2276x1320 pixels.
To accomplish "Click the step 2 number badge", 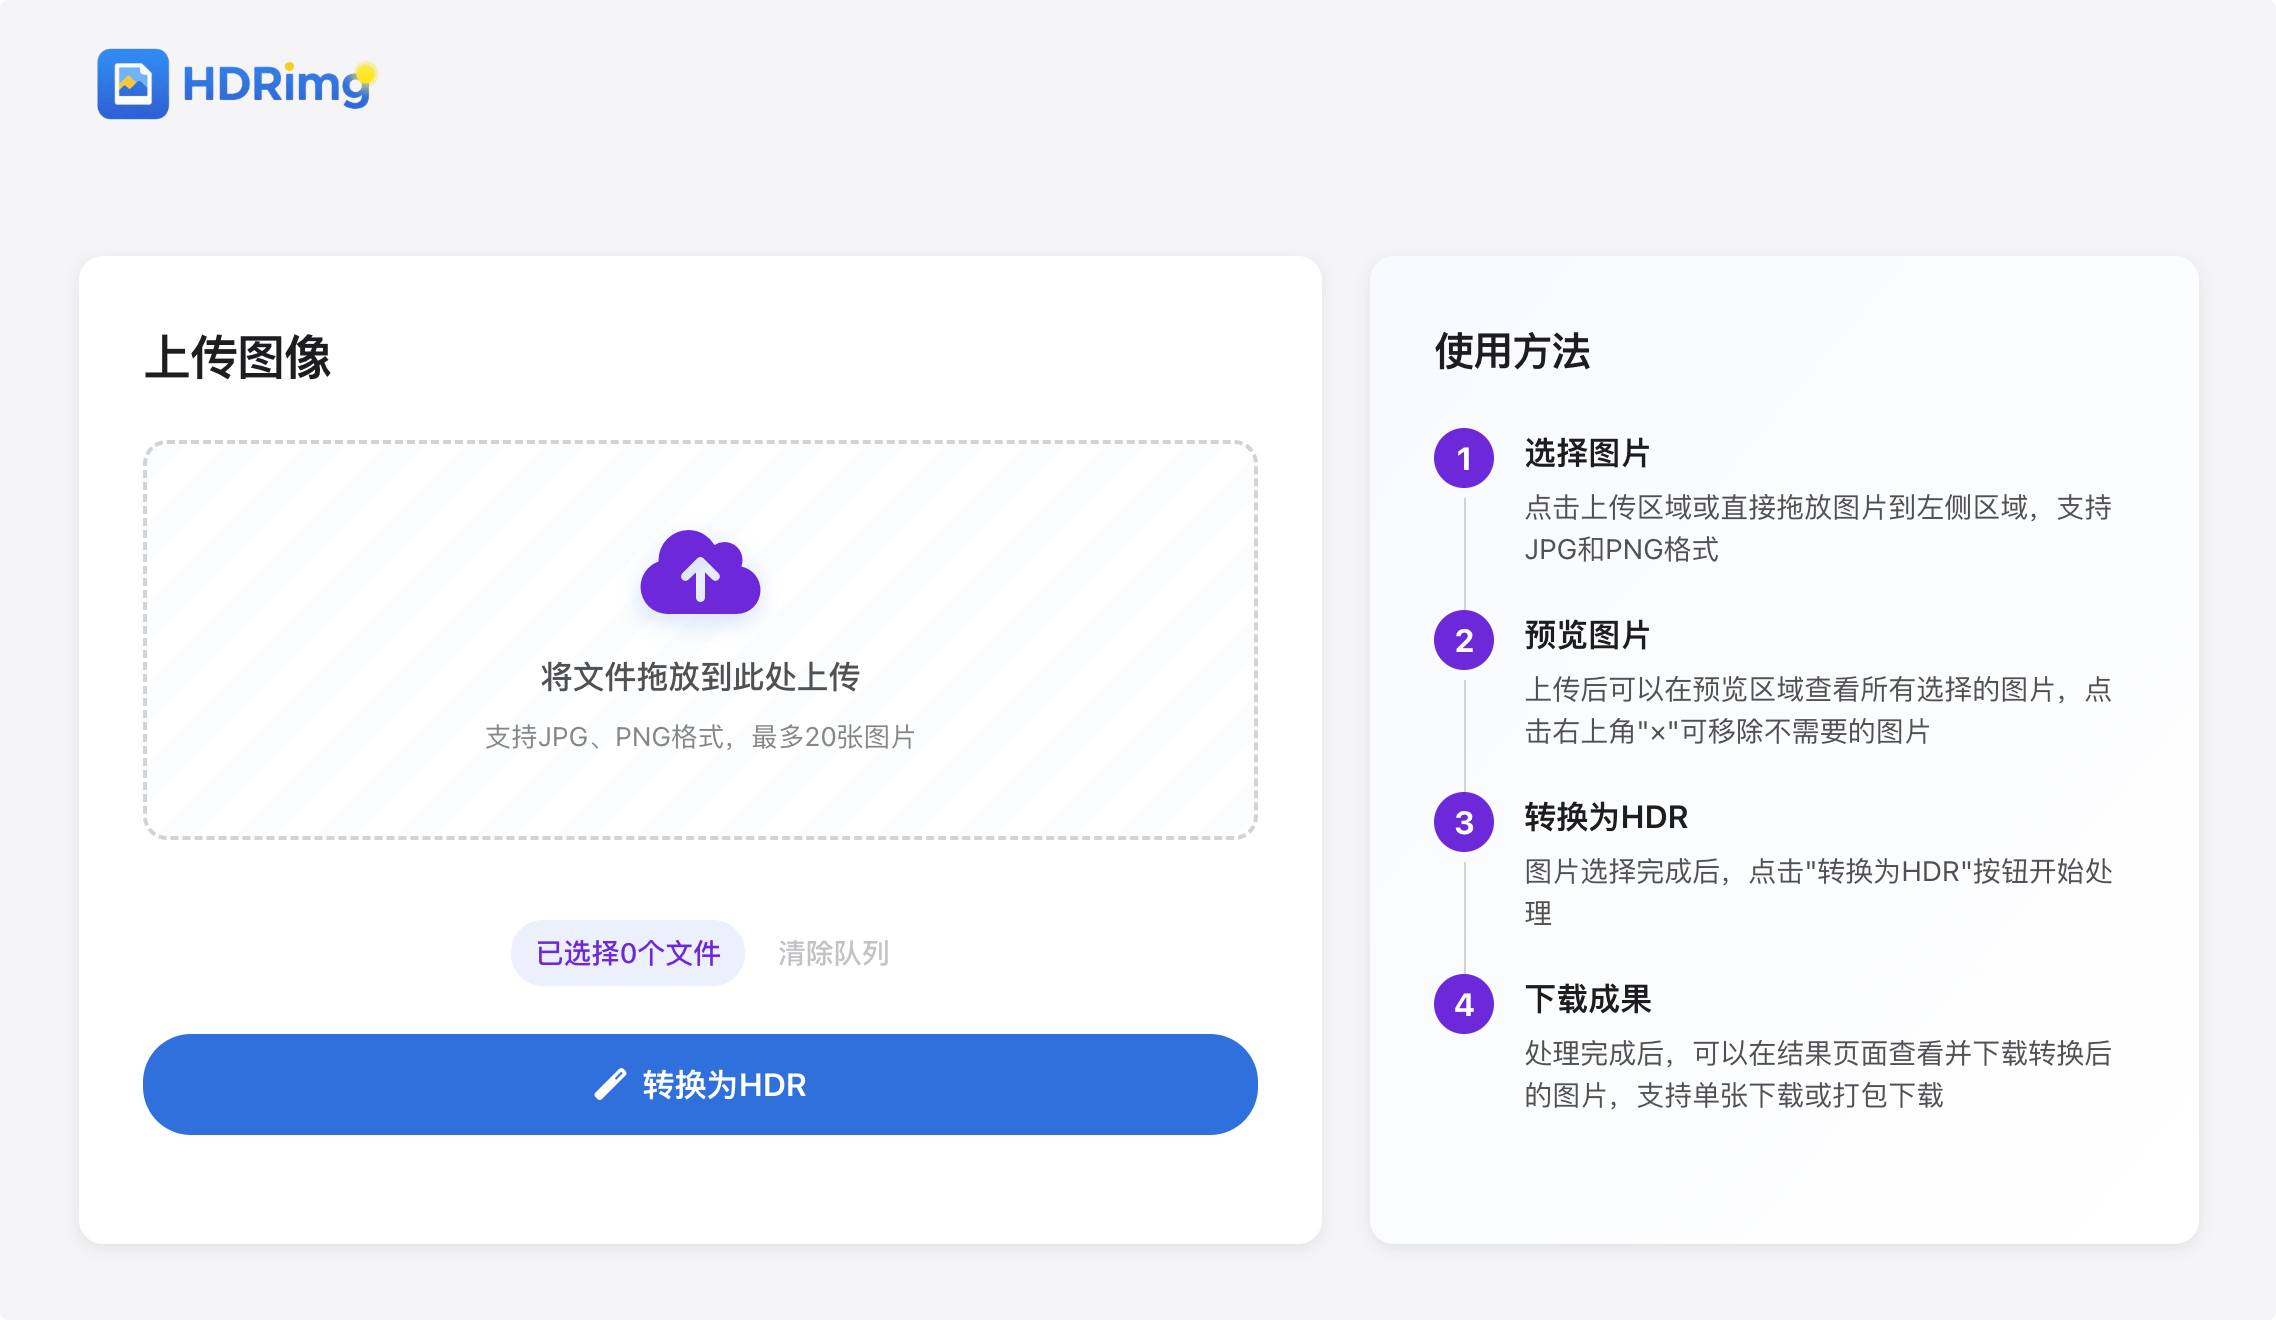I will tap(1464, 640).
